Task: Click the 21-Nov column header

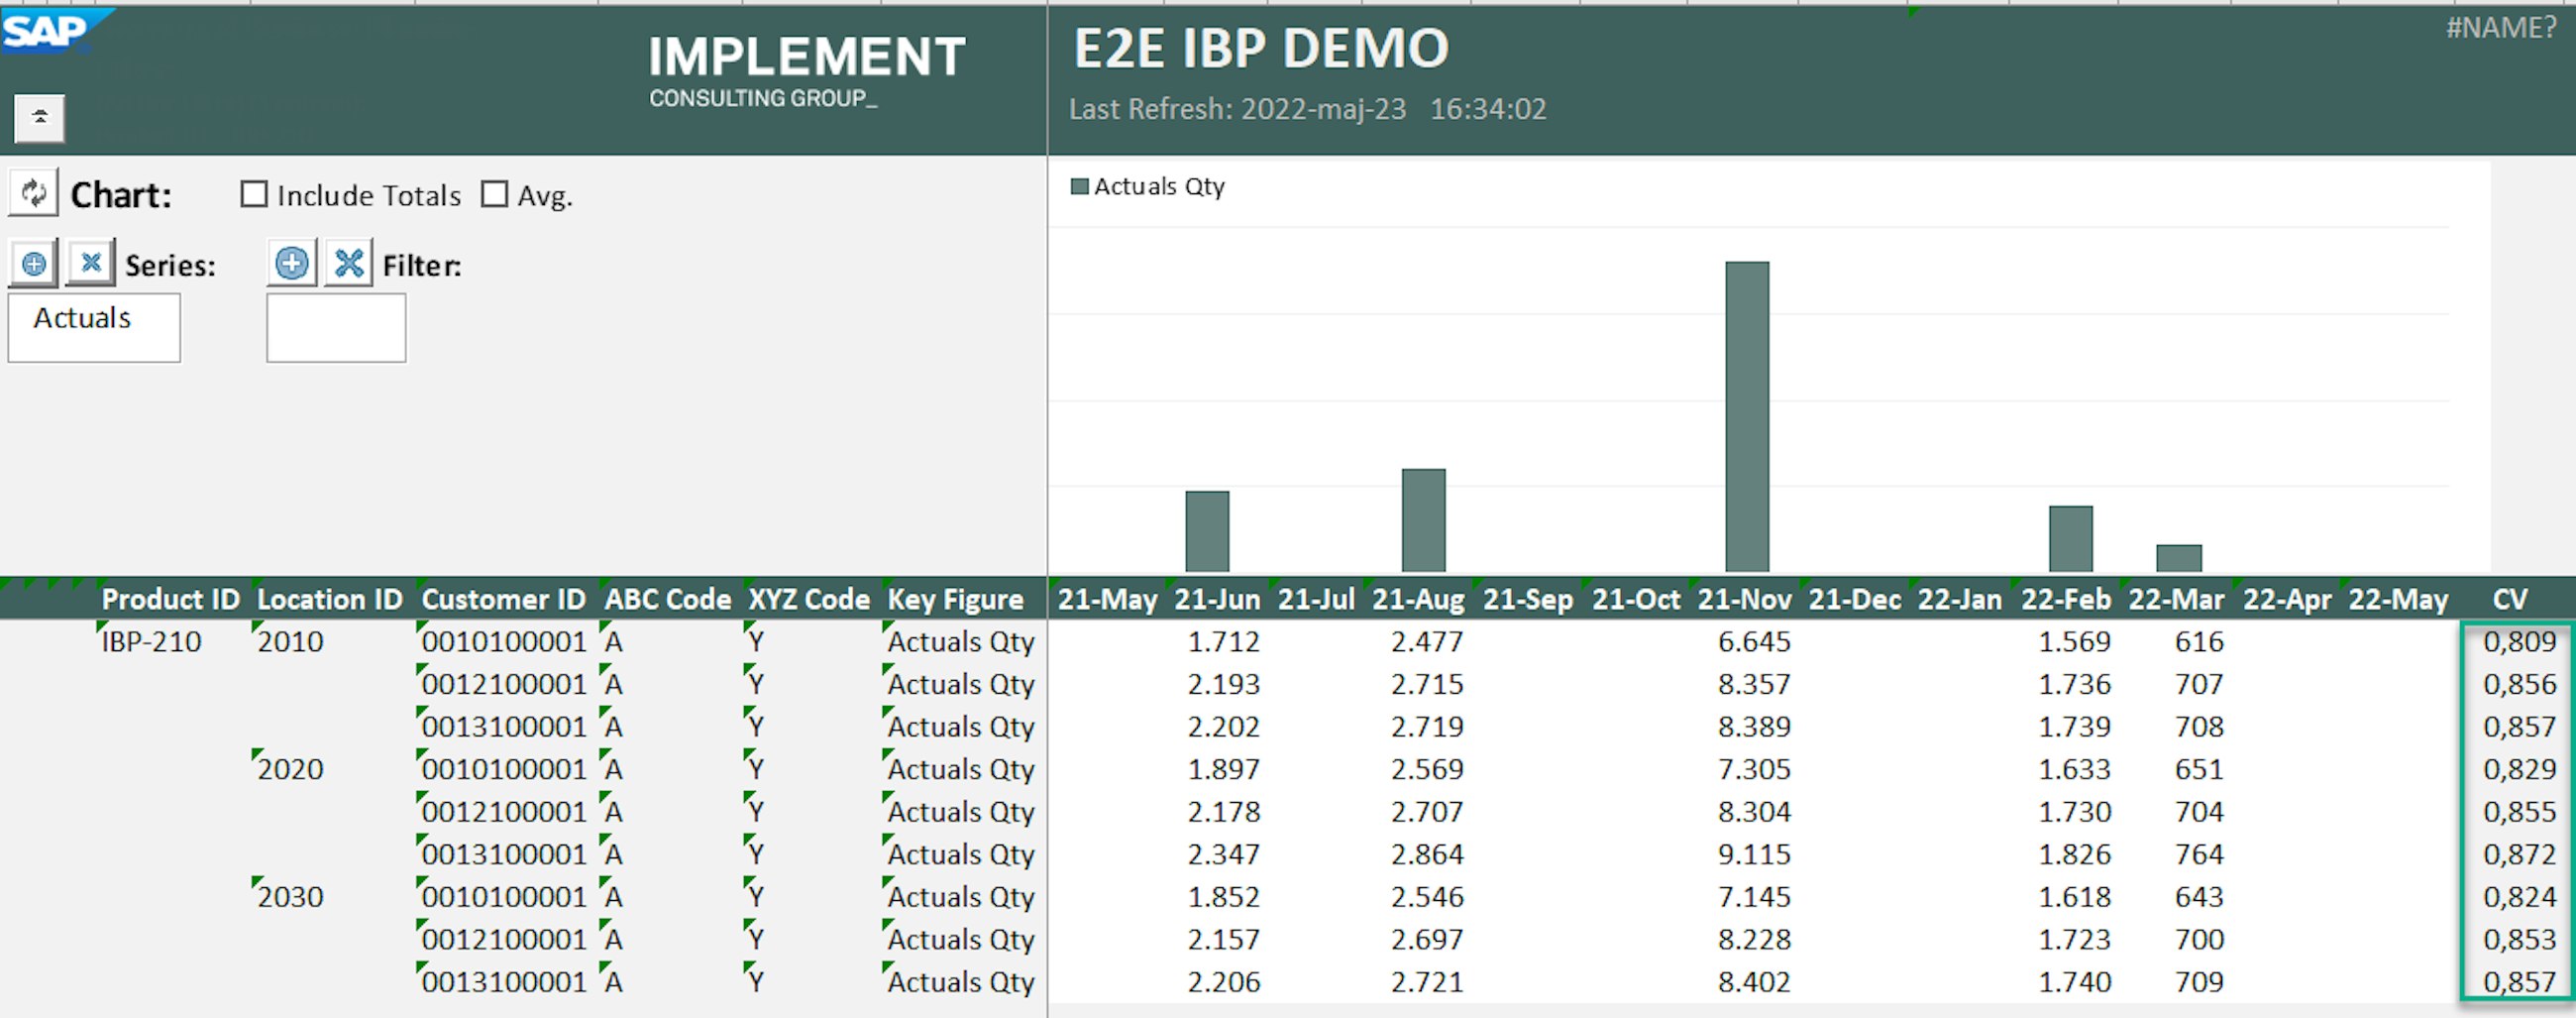Action: pos(1744,599)
